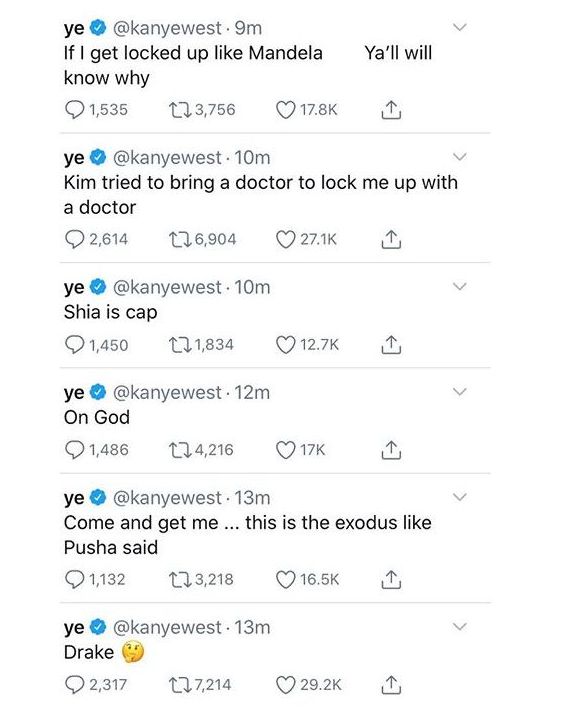Share the Drake tweet
568x720 pixels.
[x=391, y=685]
